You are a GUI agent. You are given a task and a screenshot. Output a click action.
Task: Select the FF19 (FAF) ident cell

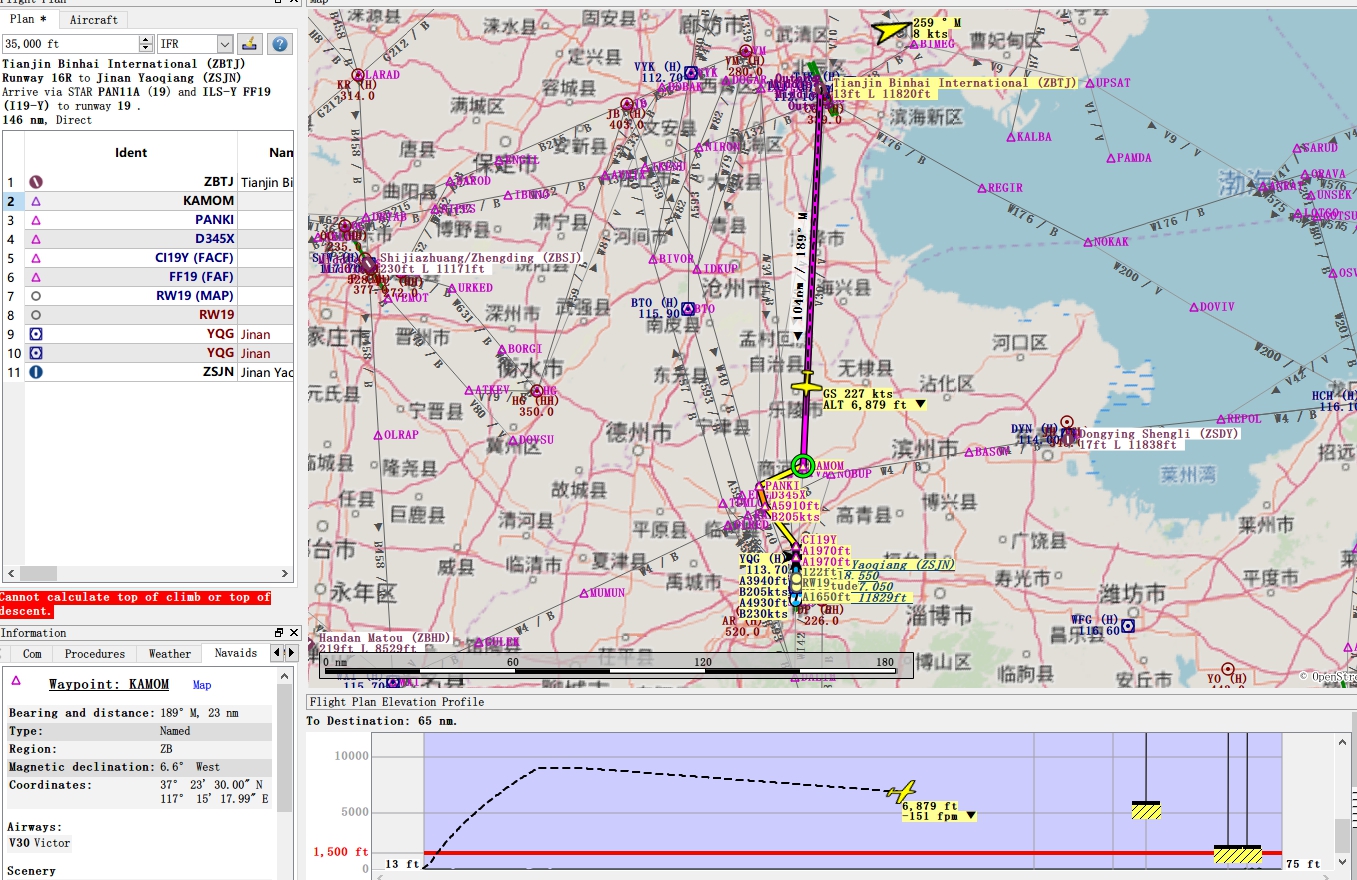point(131,277)
